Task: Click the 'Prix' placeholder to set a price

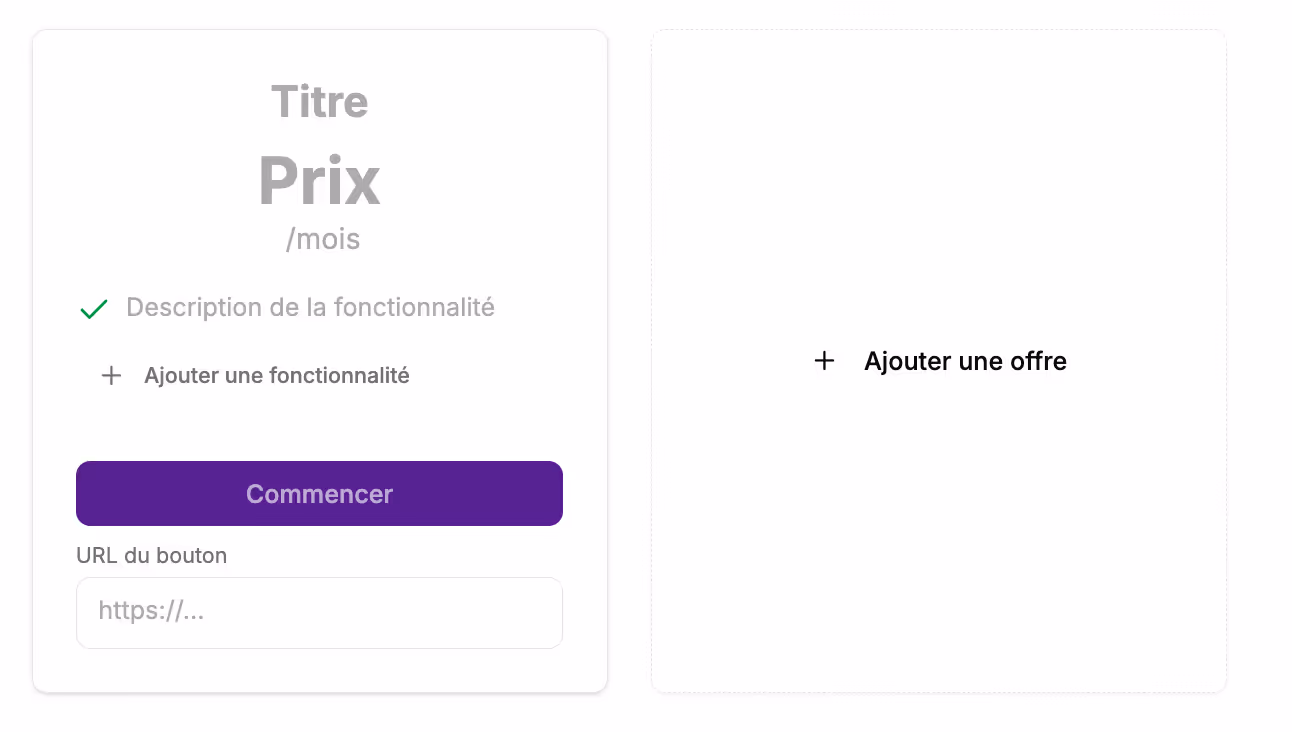Action: 319,180
